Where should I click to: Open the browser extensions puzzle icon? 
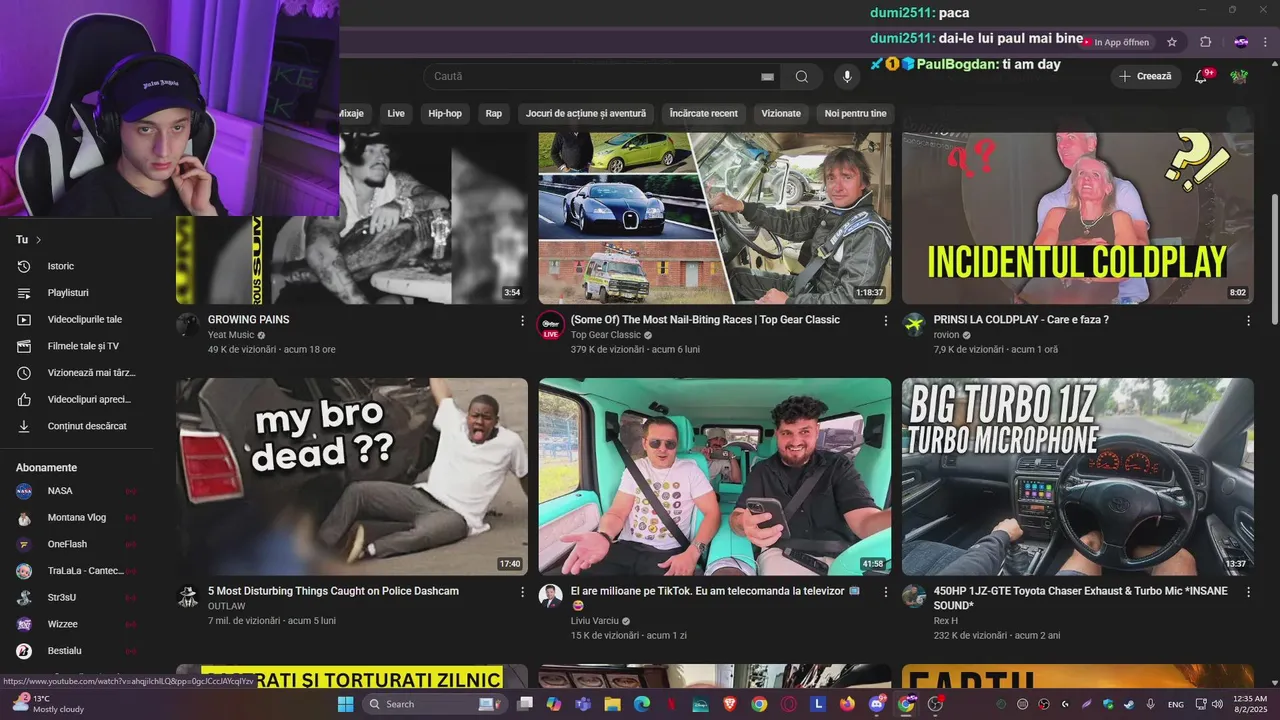(x=1205, y=42)
